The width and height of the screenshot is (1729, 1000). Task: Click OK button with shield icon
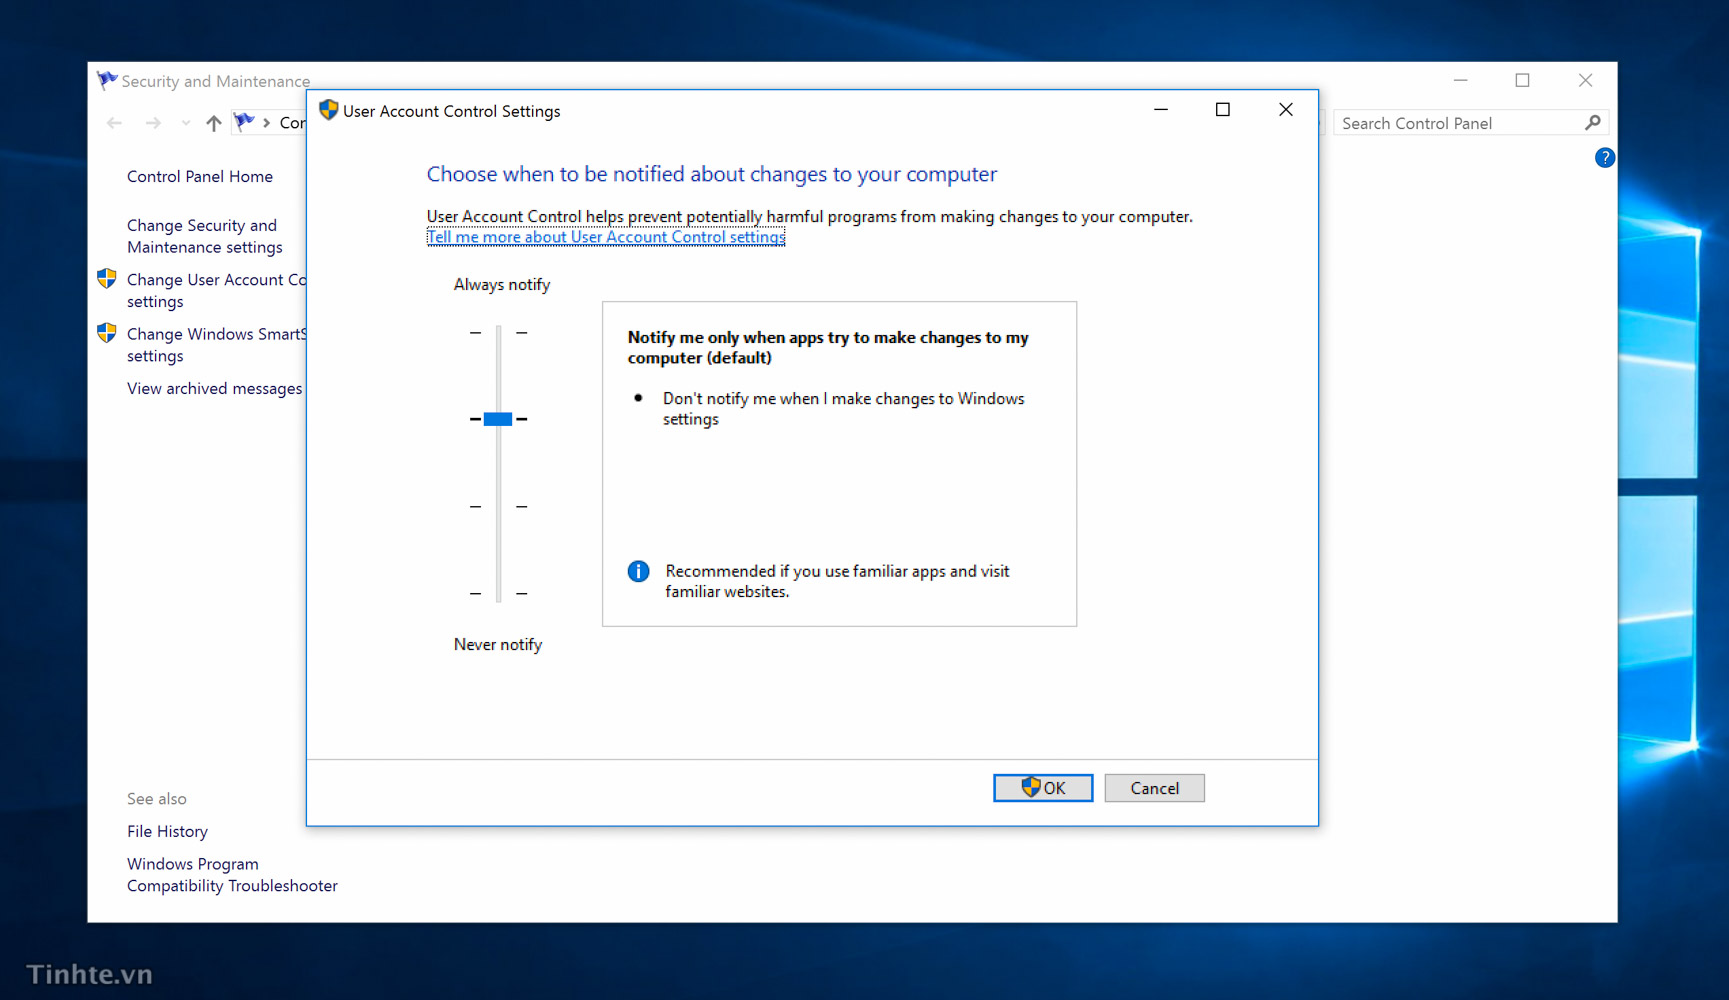pos(1042,788)
